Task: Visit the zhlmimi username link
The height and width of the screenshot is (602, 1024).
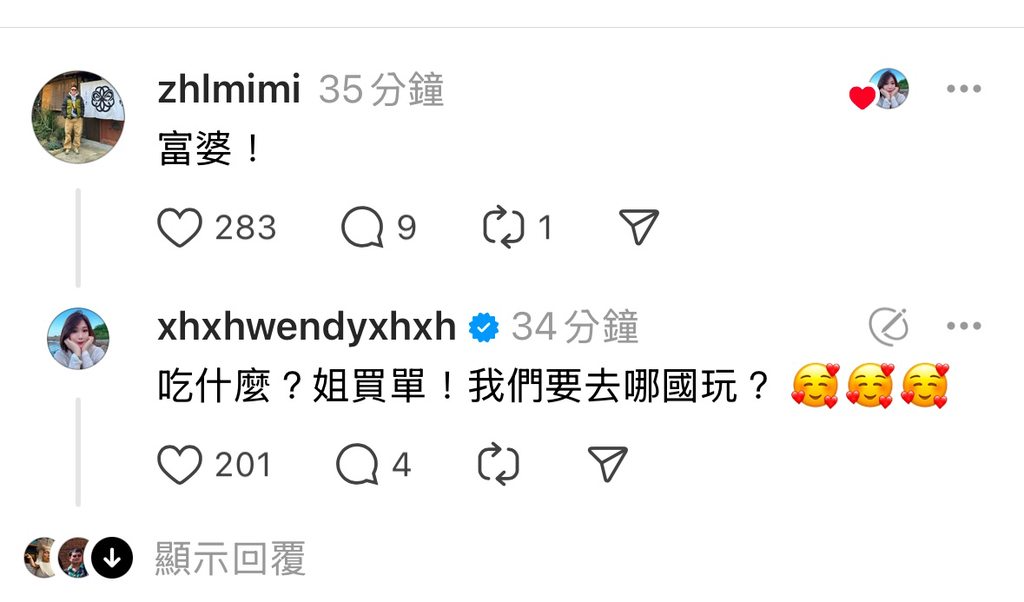Action: 229,89
